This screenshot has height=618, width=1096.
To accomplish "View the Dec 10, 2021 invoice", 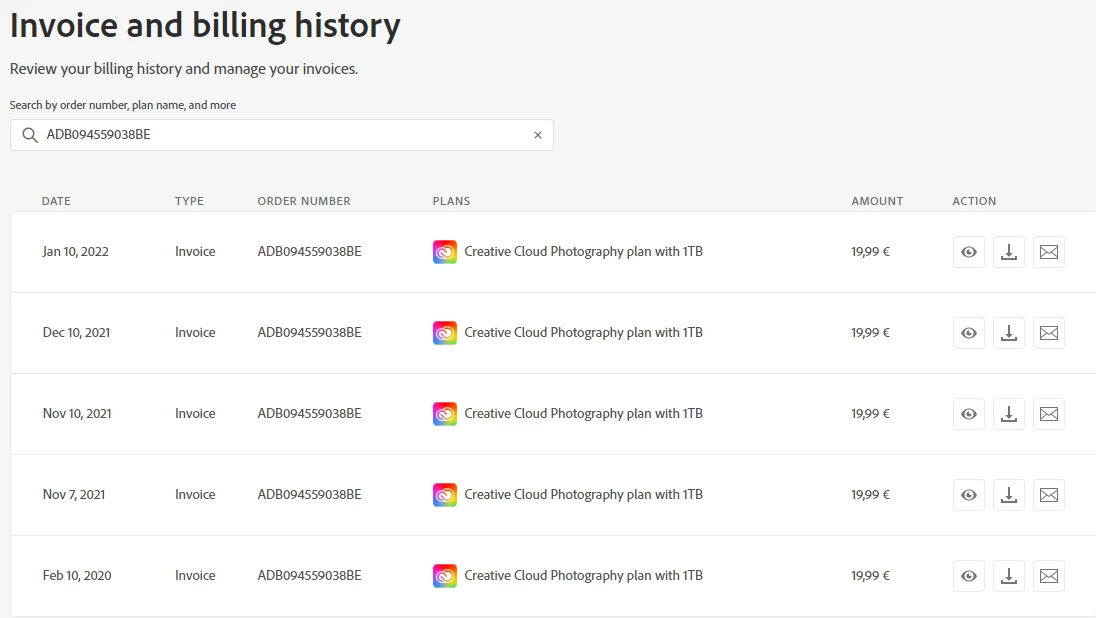I will coord(969,333).
